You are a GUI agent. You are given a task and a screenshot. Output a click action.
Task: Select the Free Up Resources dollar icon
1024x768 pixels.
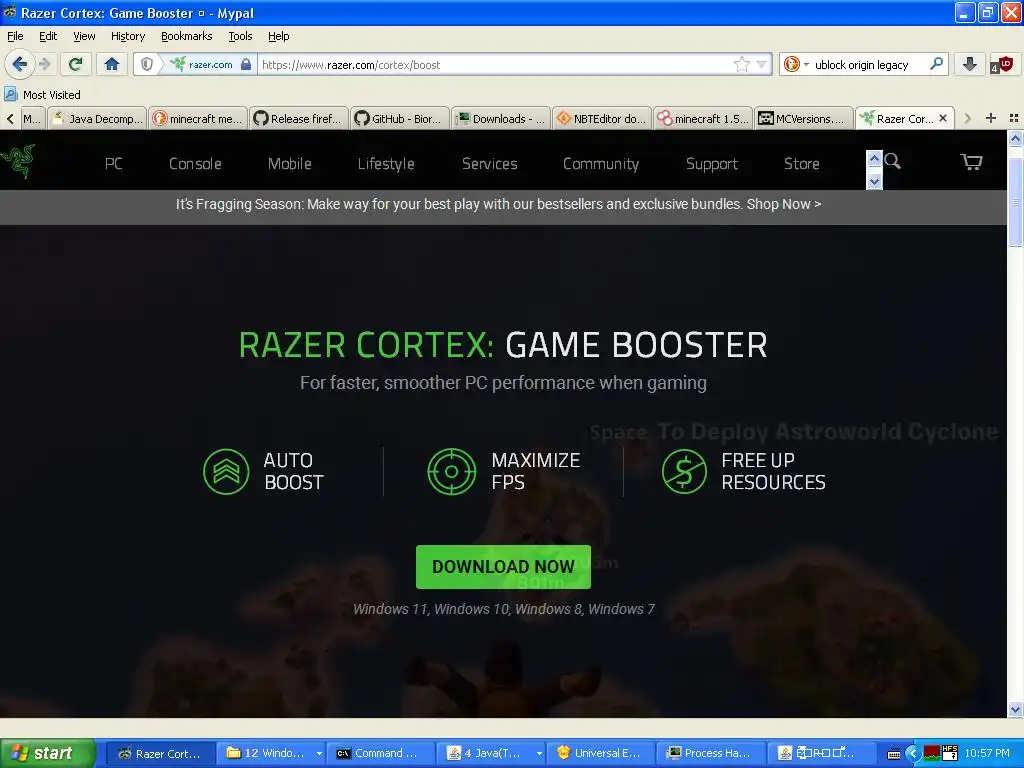pyautogui.click(x=684, y=472)
